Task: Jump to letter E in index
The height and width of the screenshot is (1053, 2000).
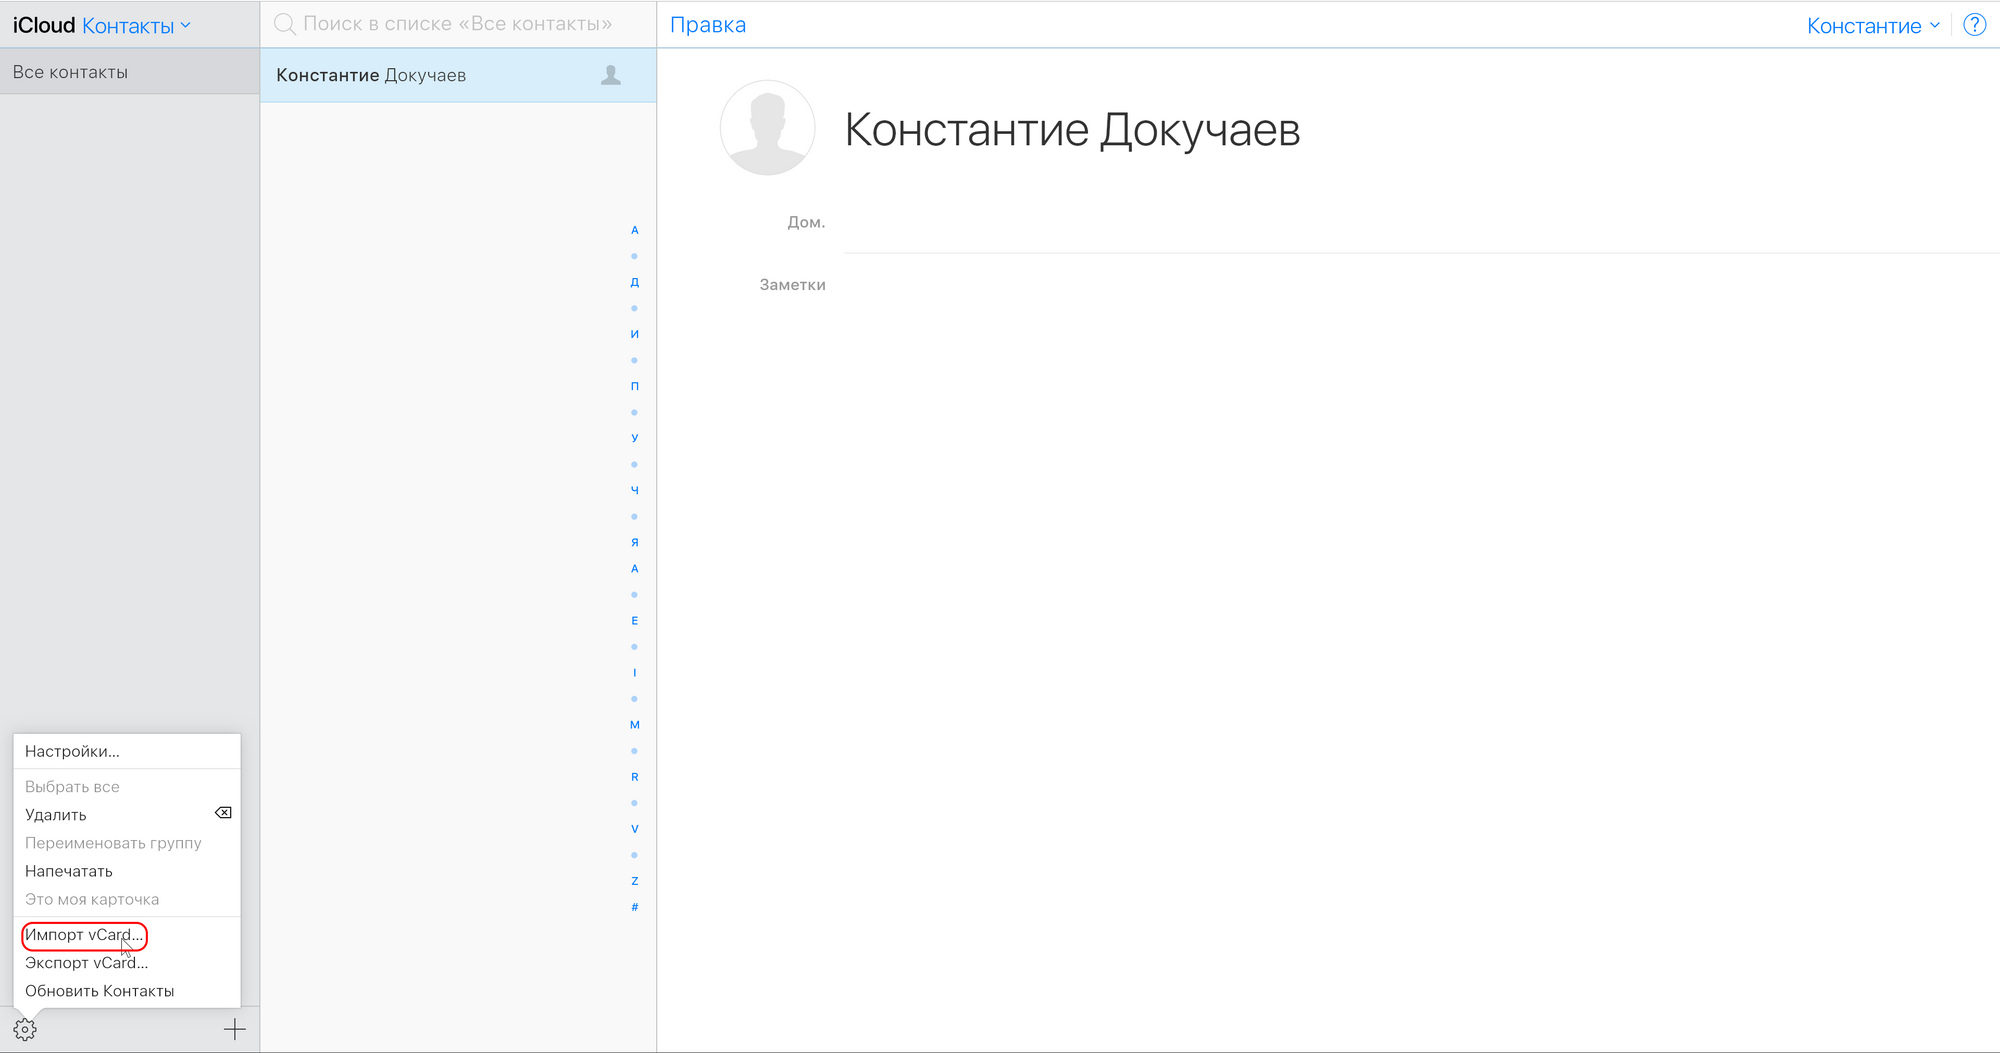Action: pos(634,621)
